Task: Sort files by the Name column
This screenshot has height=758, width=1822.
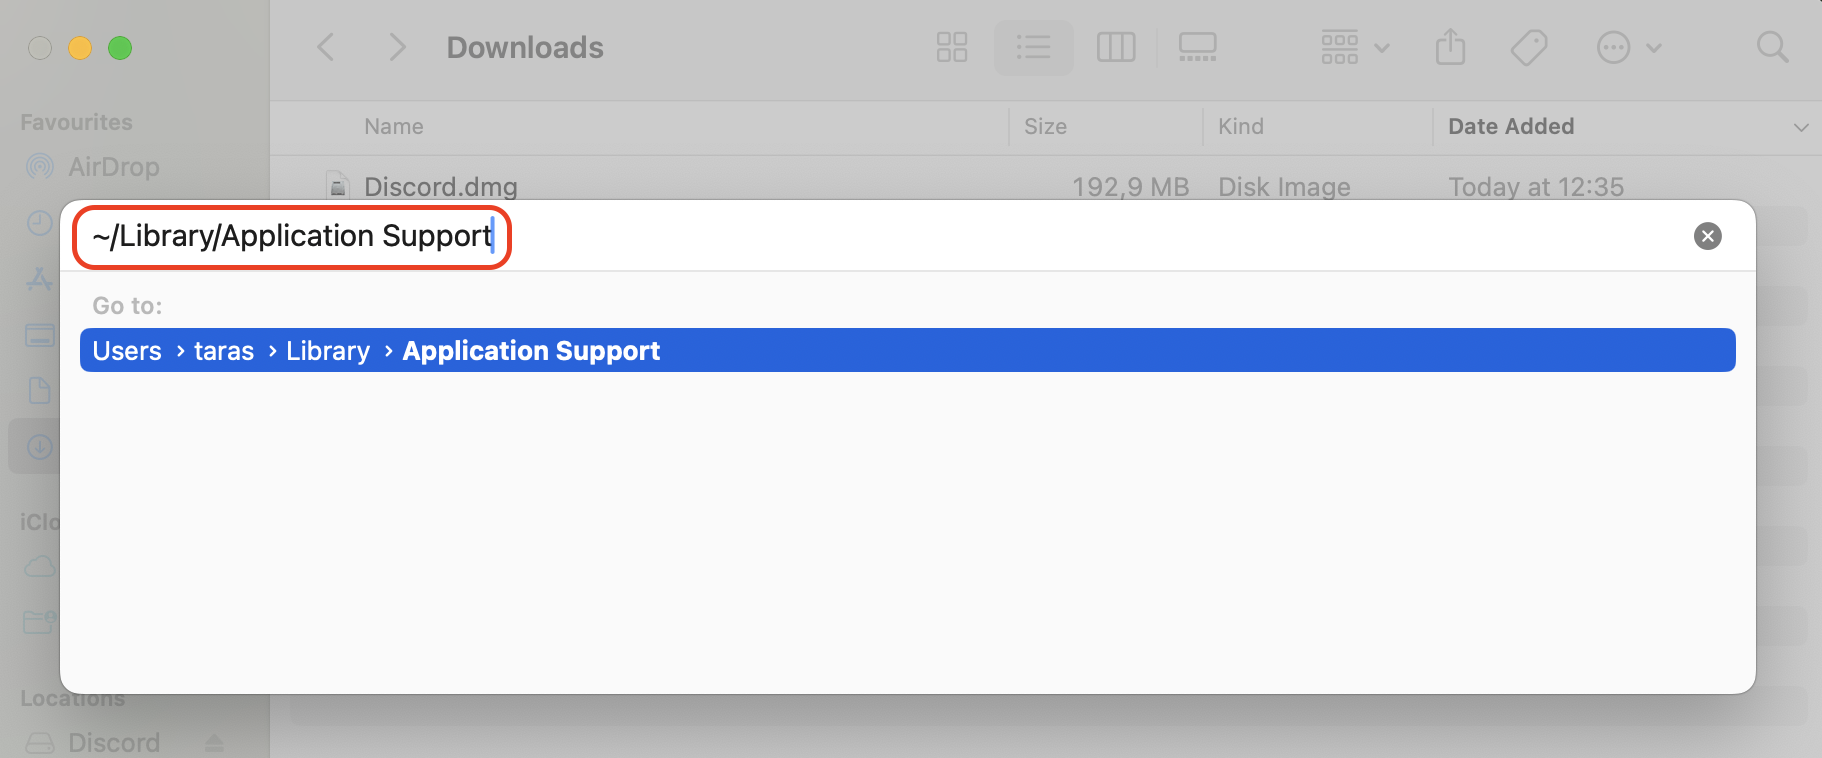Action: coord(393,127)
